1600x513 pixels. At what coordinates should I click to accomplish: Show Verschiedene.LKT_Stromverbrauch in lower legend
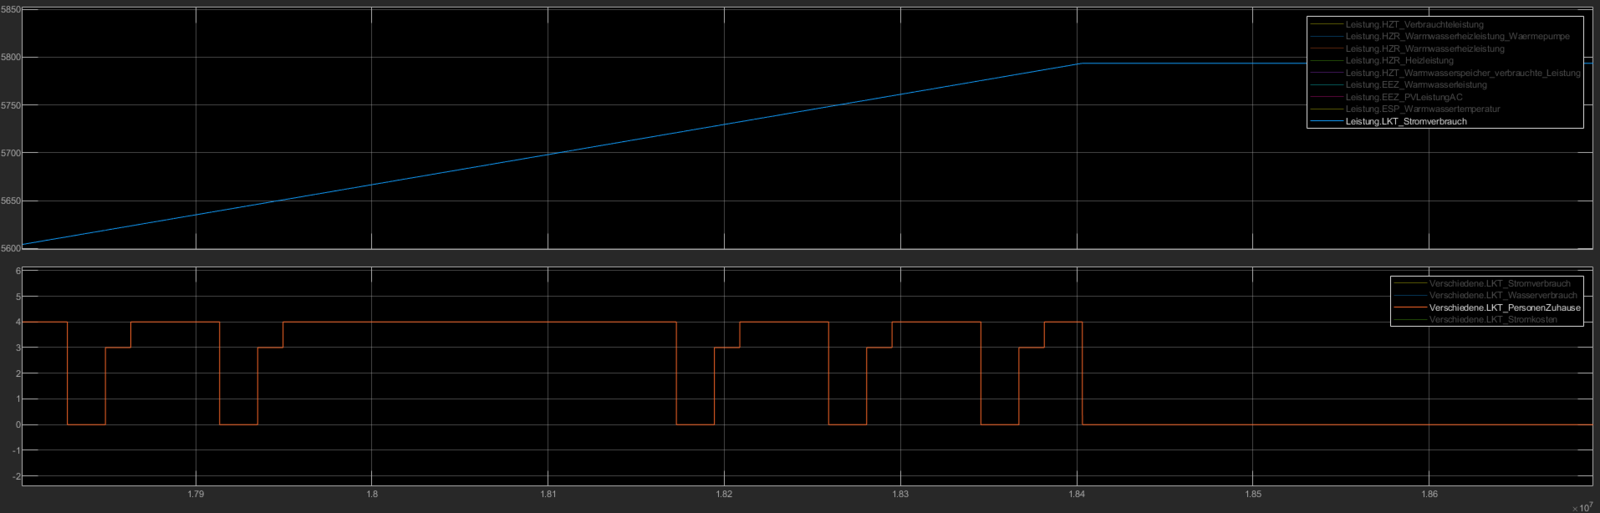[1499, 284]
